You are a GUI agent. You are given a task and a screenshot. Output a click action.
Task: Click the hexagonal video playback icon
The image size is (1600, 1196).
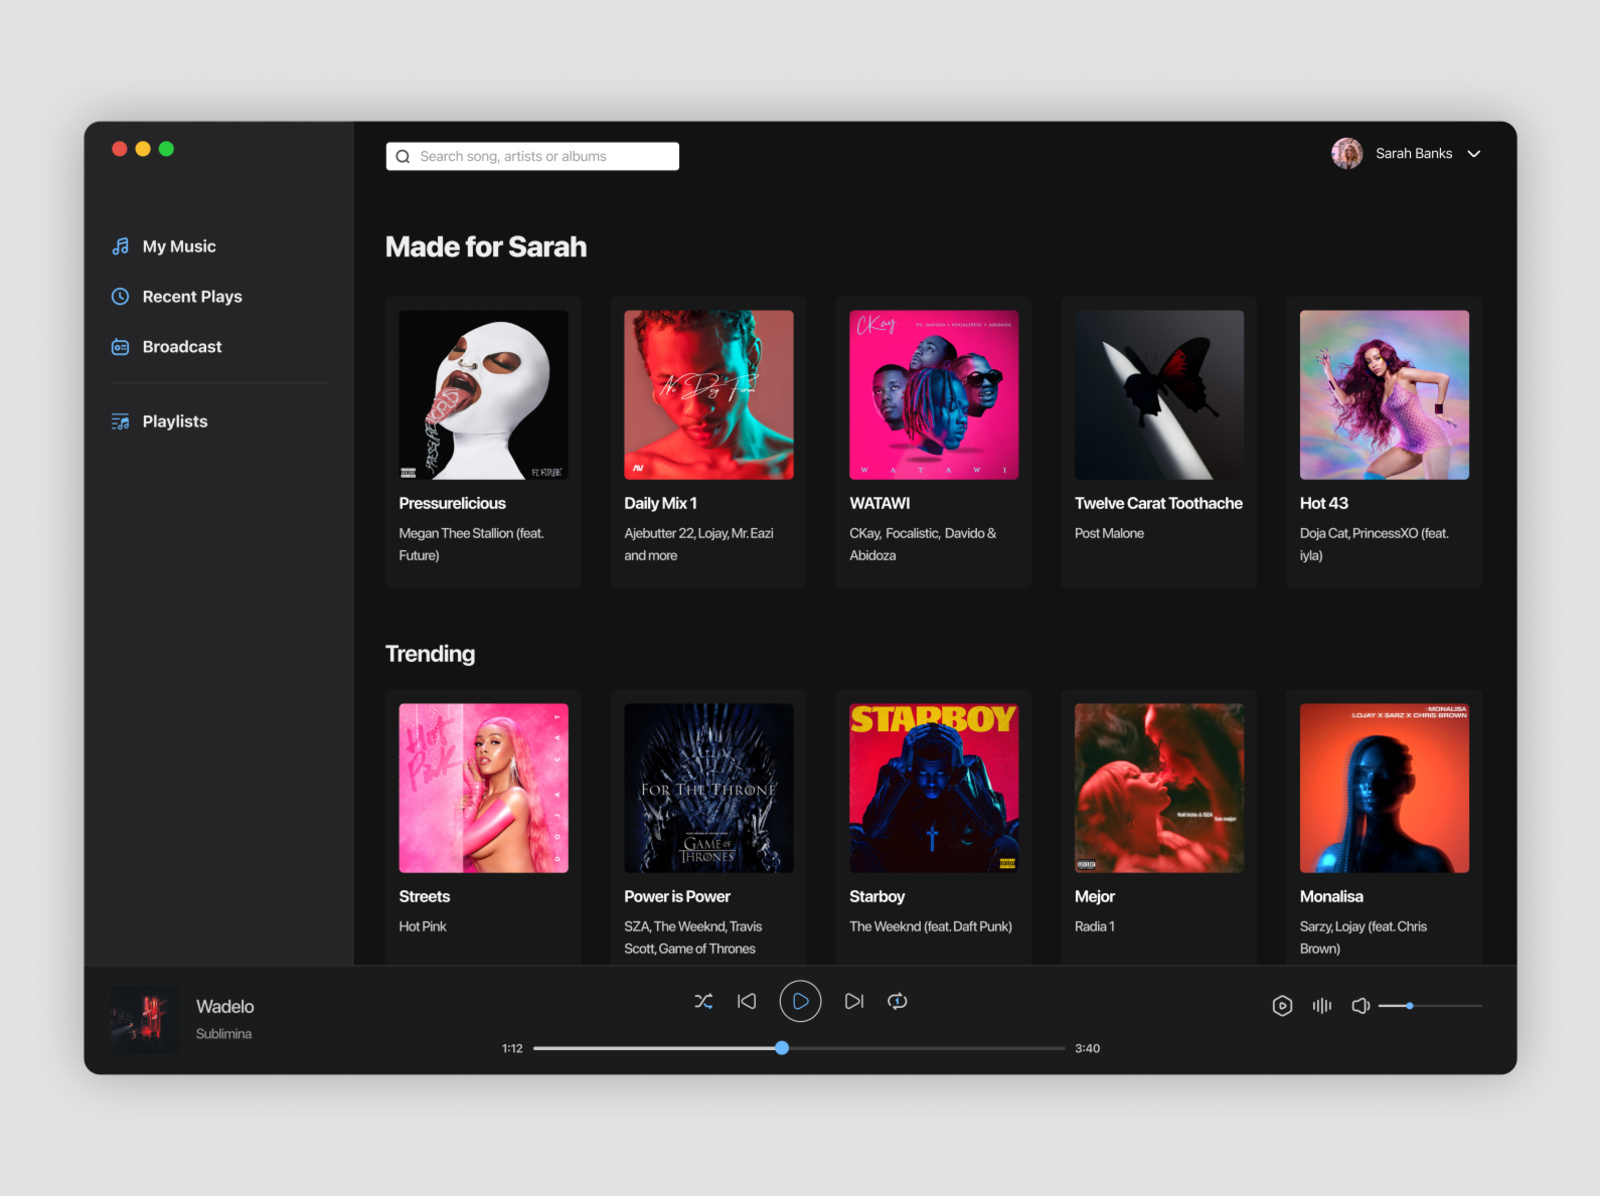(1282, 1006)
